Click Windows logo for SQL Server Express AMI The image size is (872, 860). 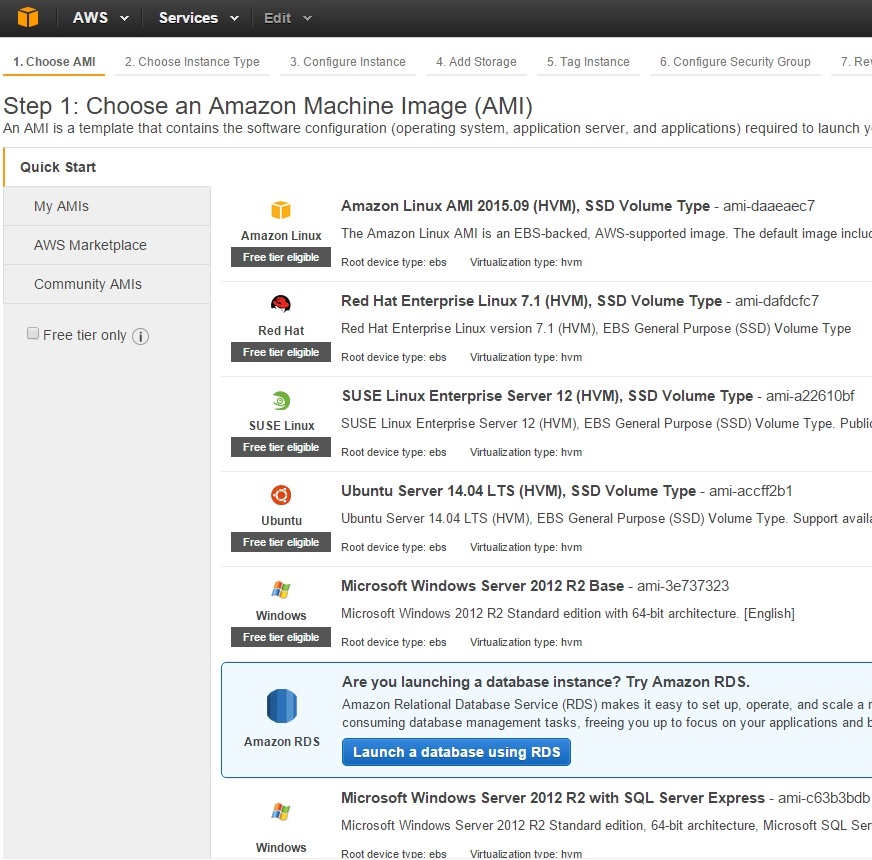[281, 812]
